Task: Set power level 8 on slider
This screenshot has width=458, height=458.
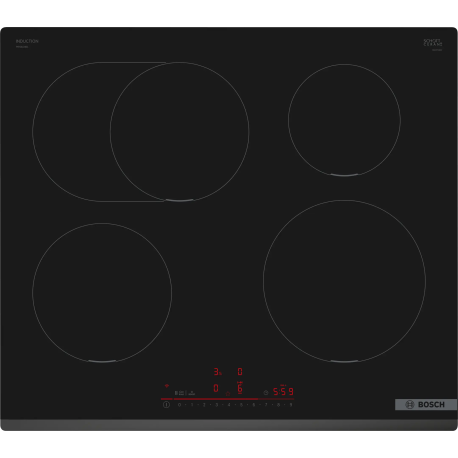Action: tap(278, 405)
